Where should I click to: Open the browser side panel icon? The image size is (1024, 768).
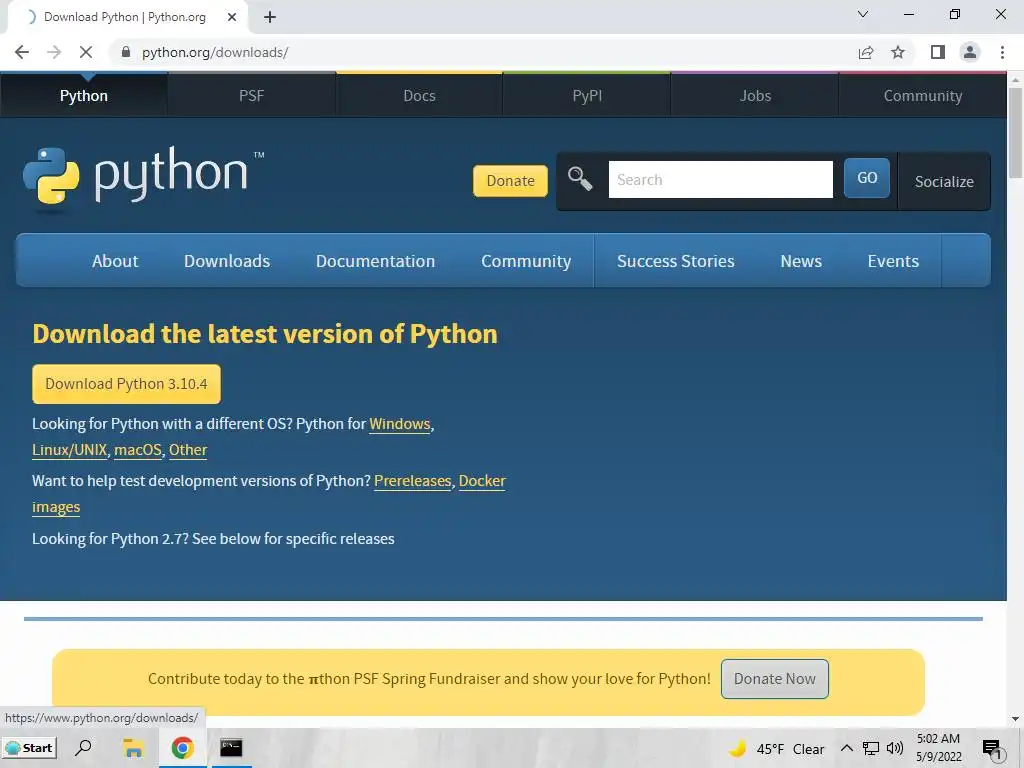pos(938,52)
